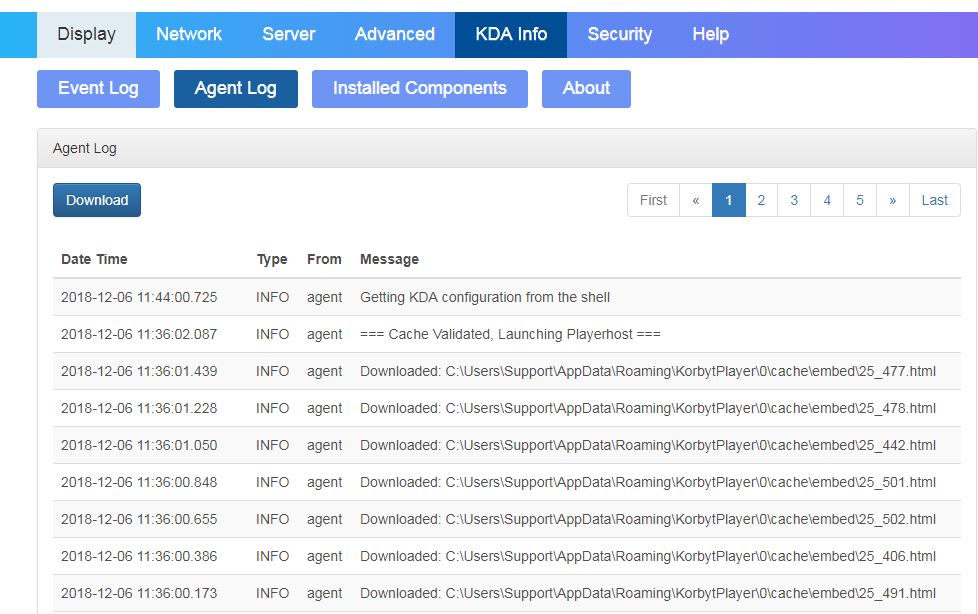Switch to the Display tab

pos(86,33)
